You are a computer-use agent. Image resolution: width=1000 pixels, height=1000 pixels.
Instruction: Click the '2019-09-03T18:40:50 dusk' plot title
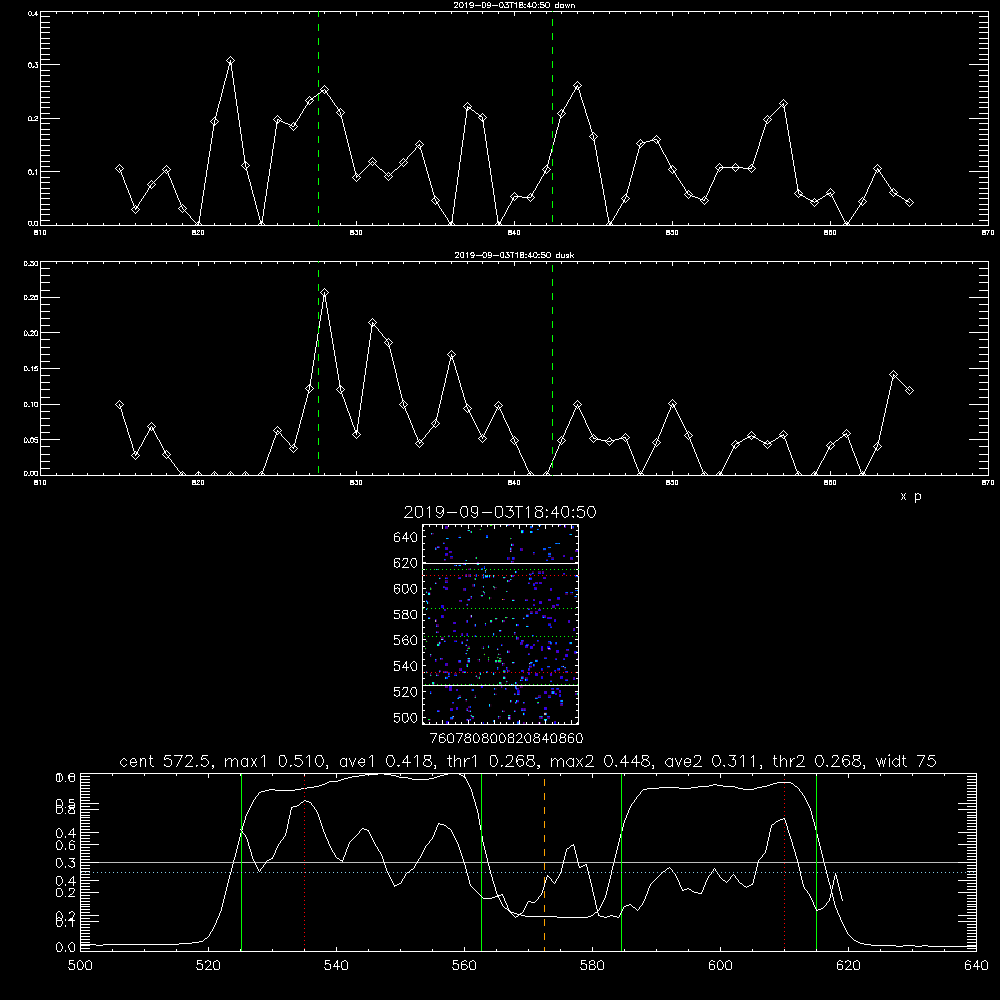tap(514, 255)
